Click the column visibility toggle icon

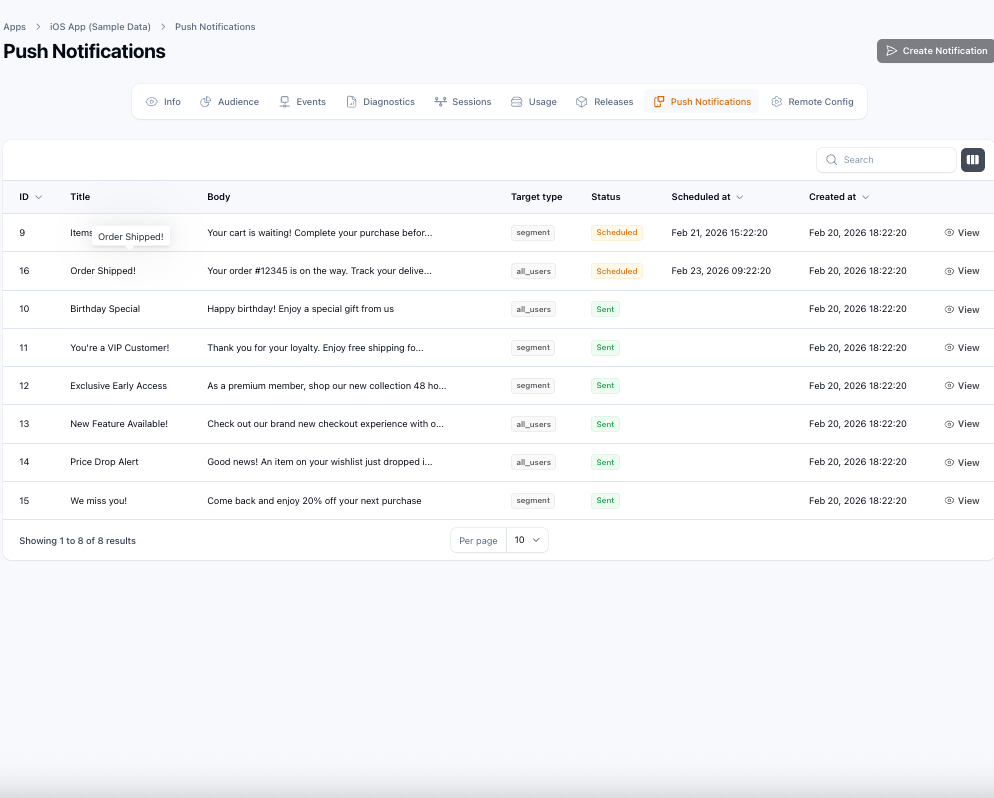[972, 160]
